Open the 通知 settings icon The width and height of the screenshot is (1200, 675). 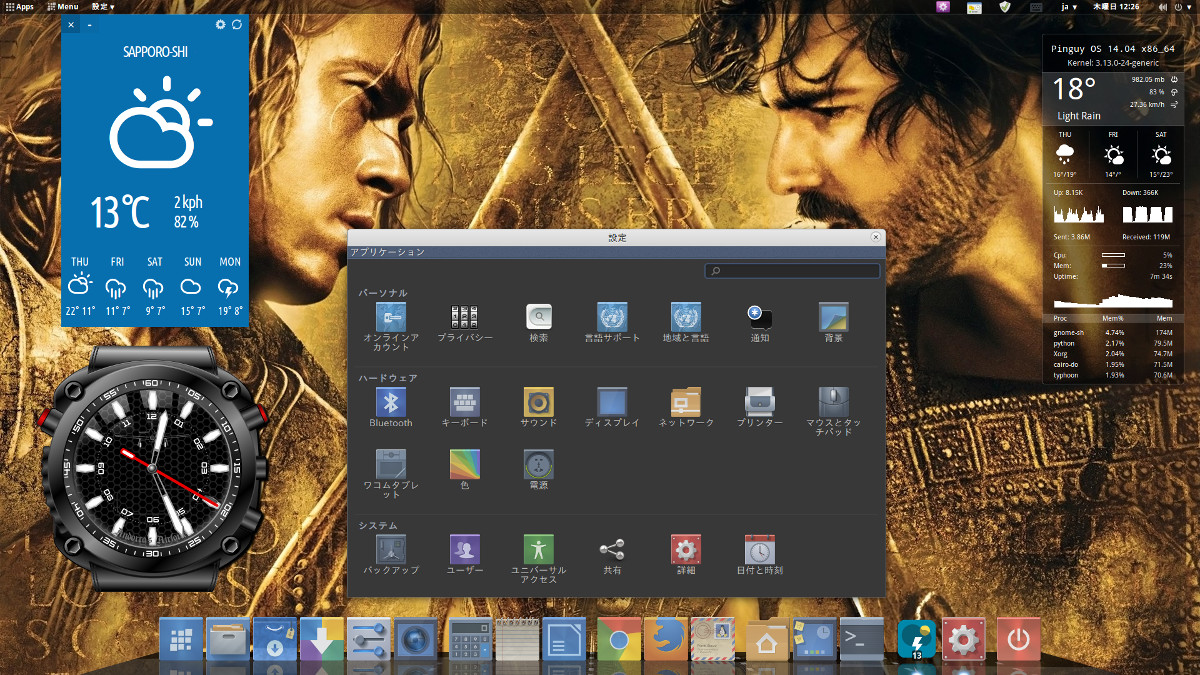click(760, 322)
